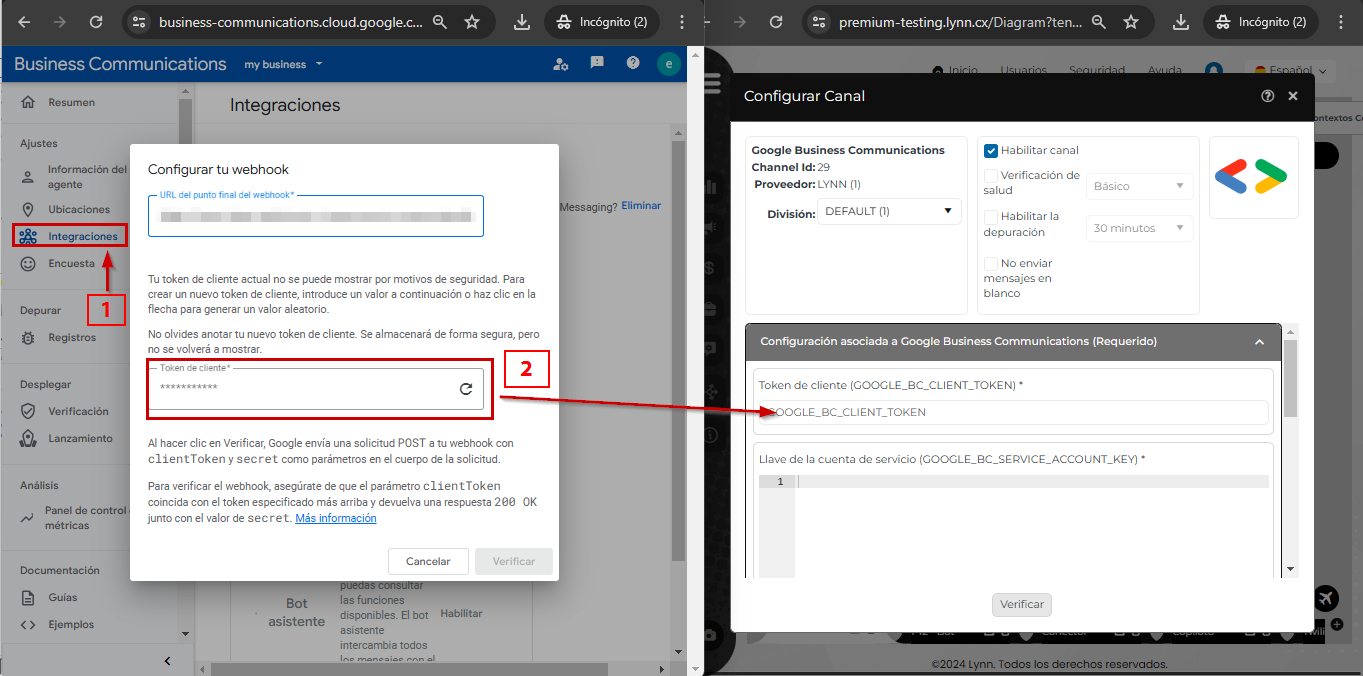Open downloads in the Business Communications browser window
Screen dimensions: 1363x676
click(x=521, y=22)
